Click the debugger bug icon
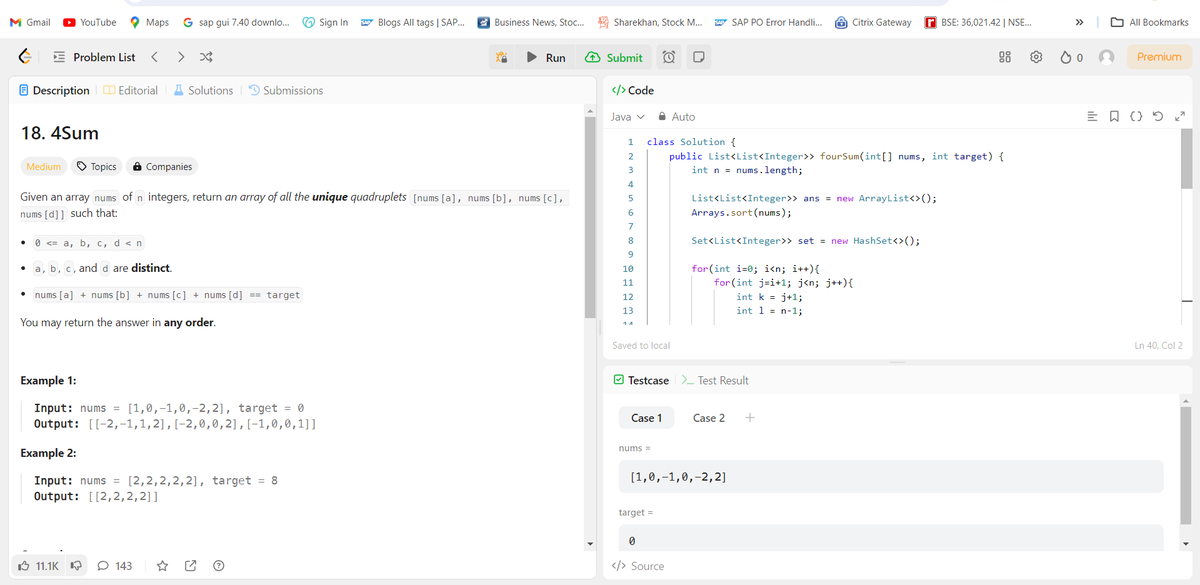Viewport: 1200px width, 585px height. (502, 57)
